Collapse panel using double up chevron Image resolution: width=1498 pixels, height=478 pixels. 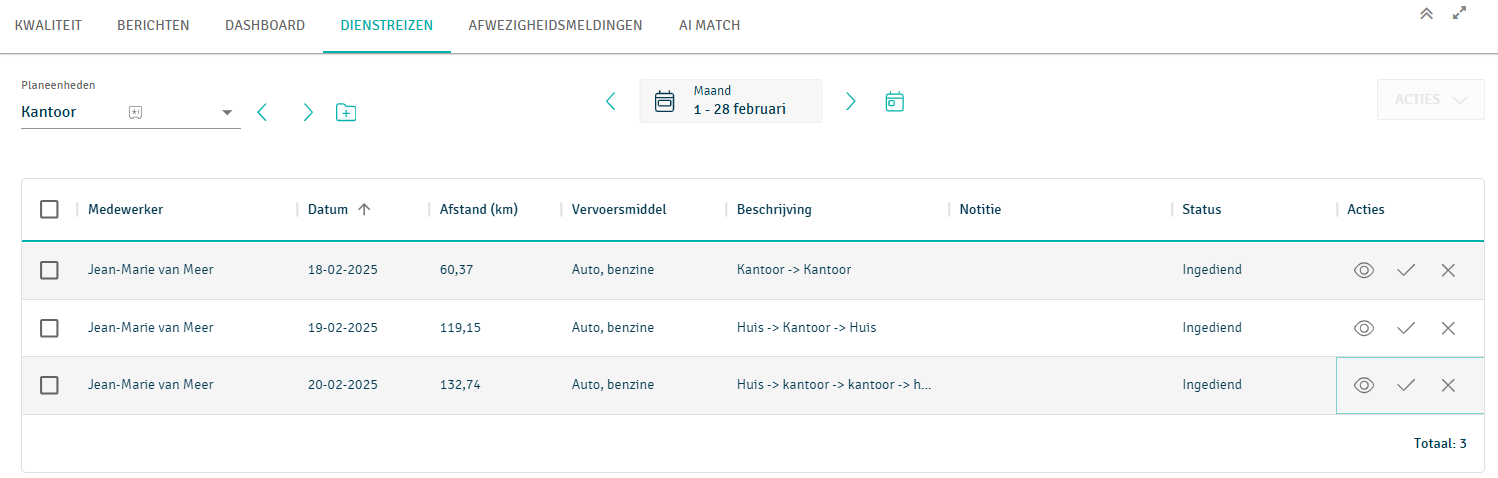click(x=1427, y=14)
